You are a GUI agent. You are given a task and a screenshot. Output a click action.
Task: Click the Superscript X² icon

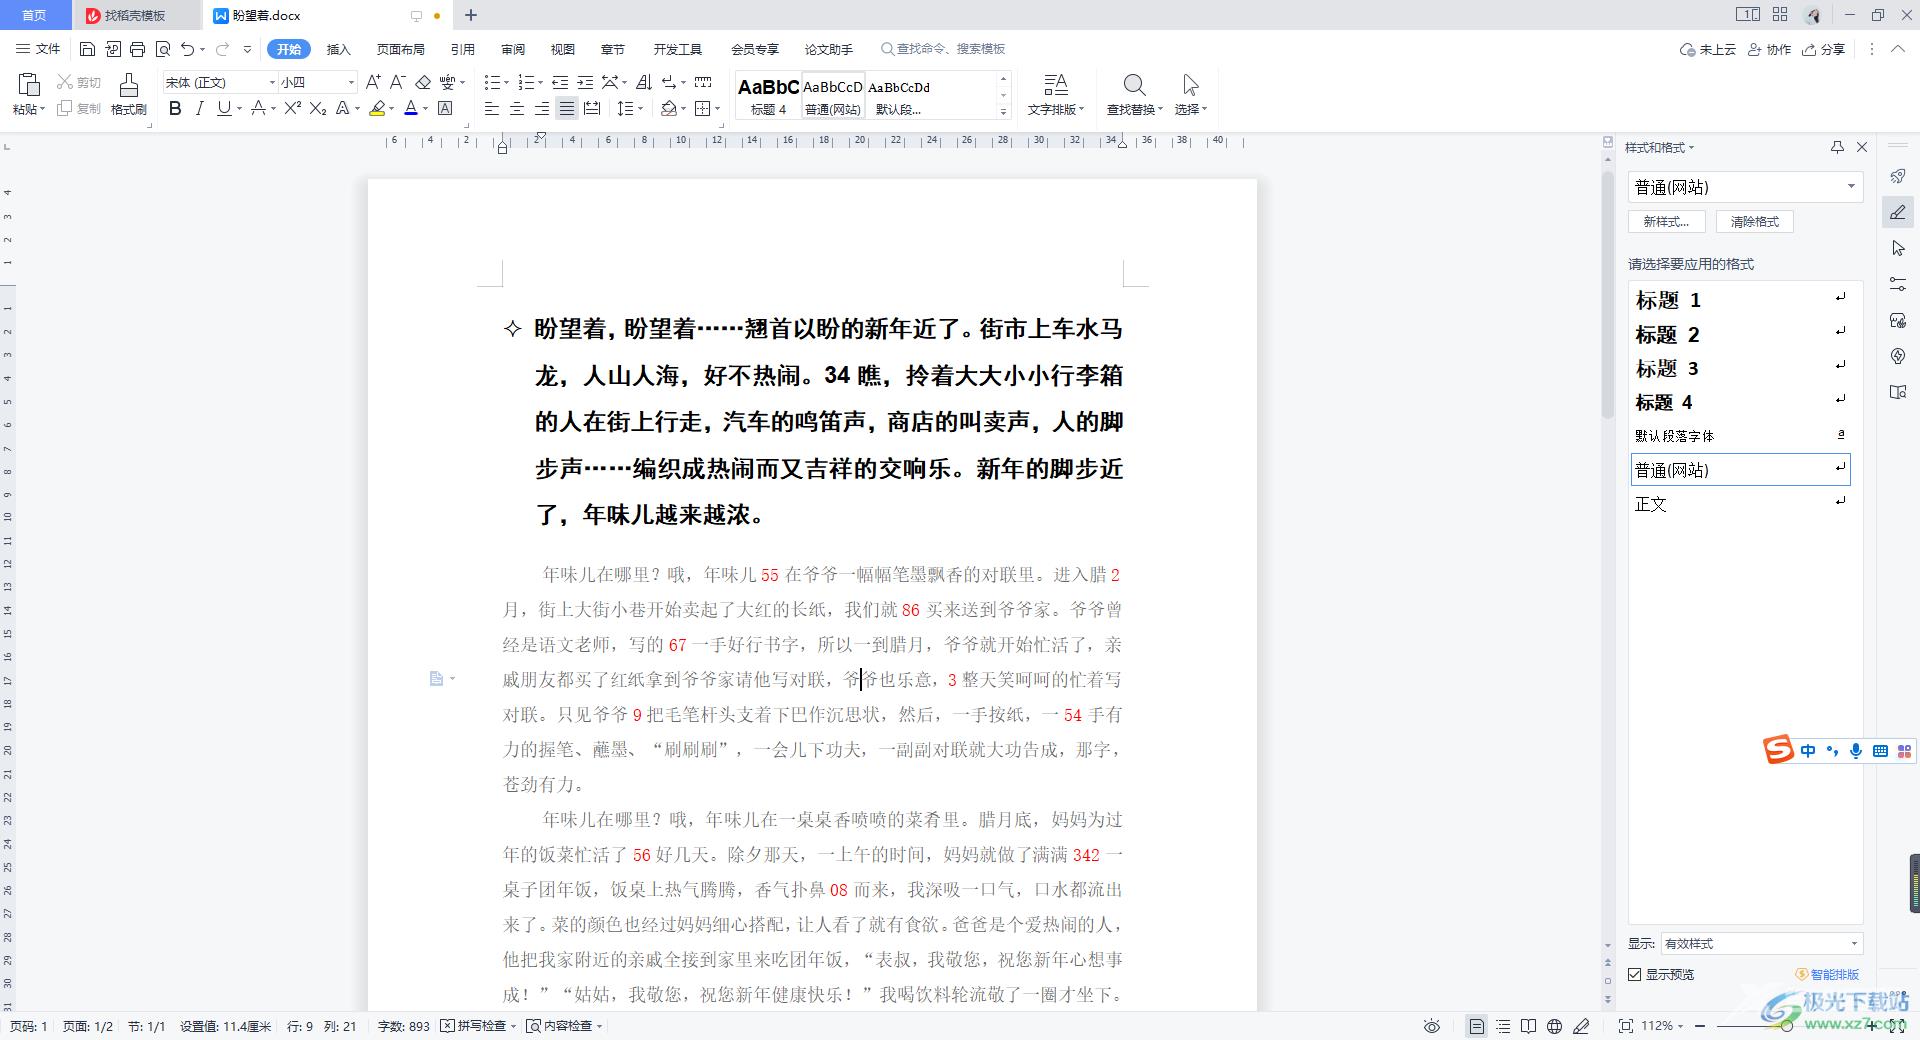[x=292, y=108]
